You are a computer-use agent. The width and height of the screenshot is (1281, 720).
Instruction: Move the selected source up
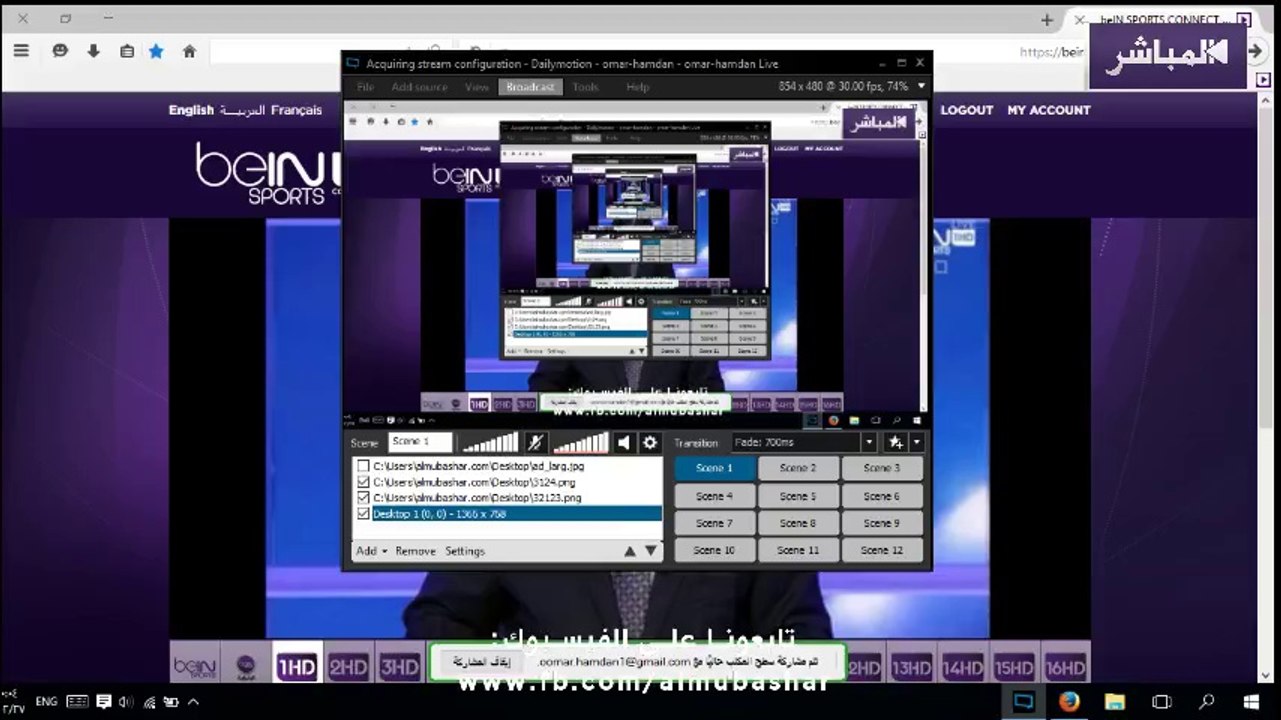pos(630,551)
